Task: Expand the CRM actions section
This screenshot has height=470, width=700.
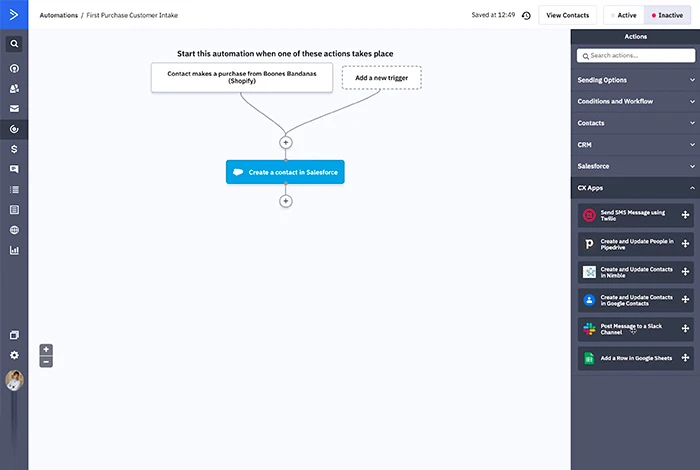Action: pyautogui.click(x=635, y=145)
